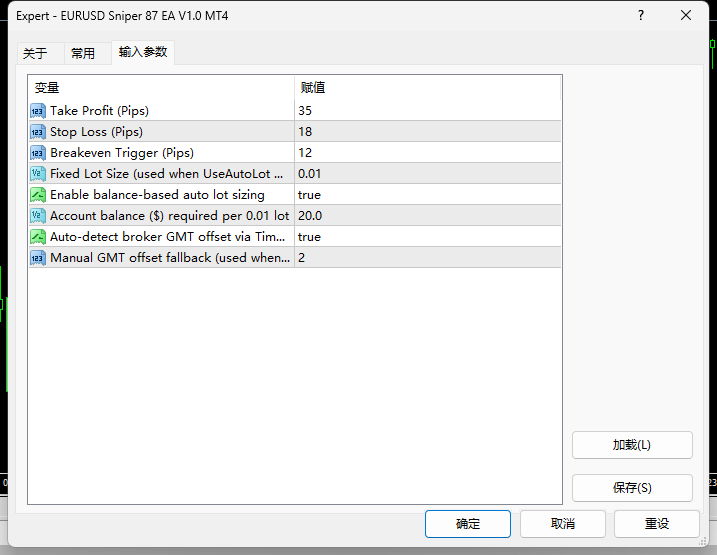Open the help question mark in title bar
Image resolution: width=717 pixels, height=555 pixels.
[641, 16]
